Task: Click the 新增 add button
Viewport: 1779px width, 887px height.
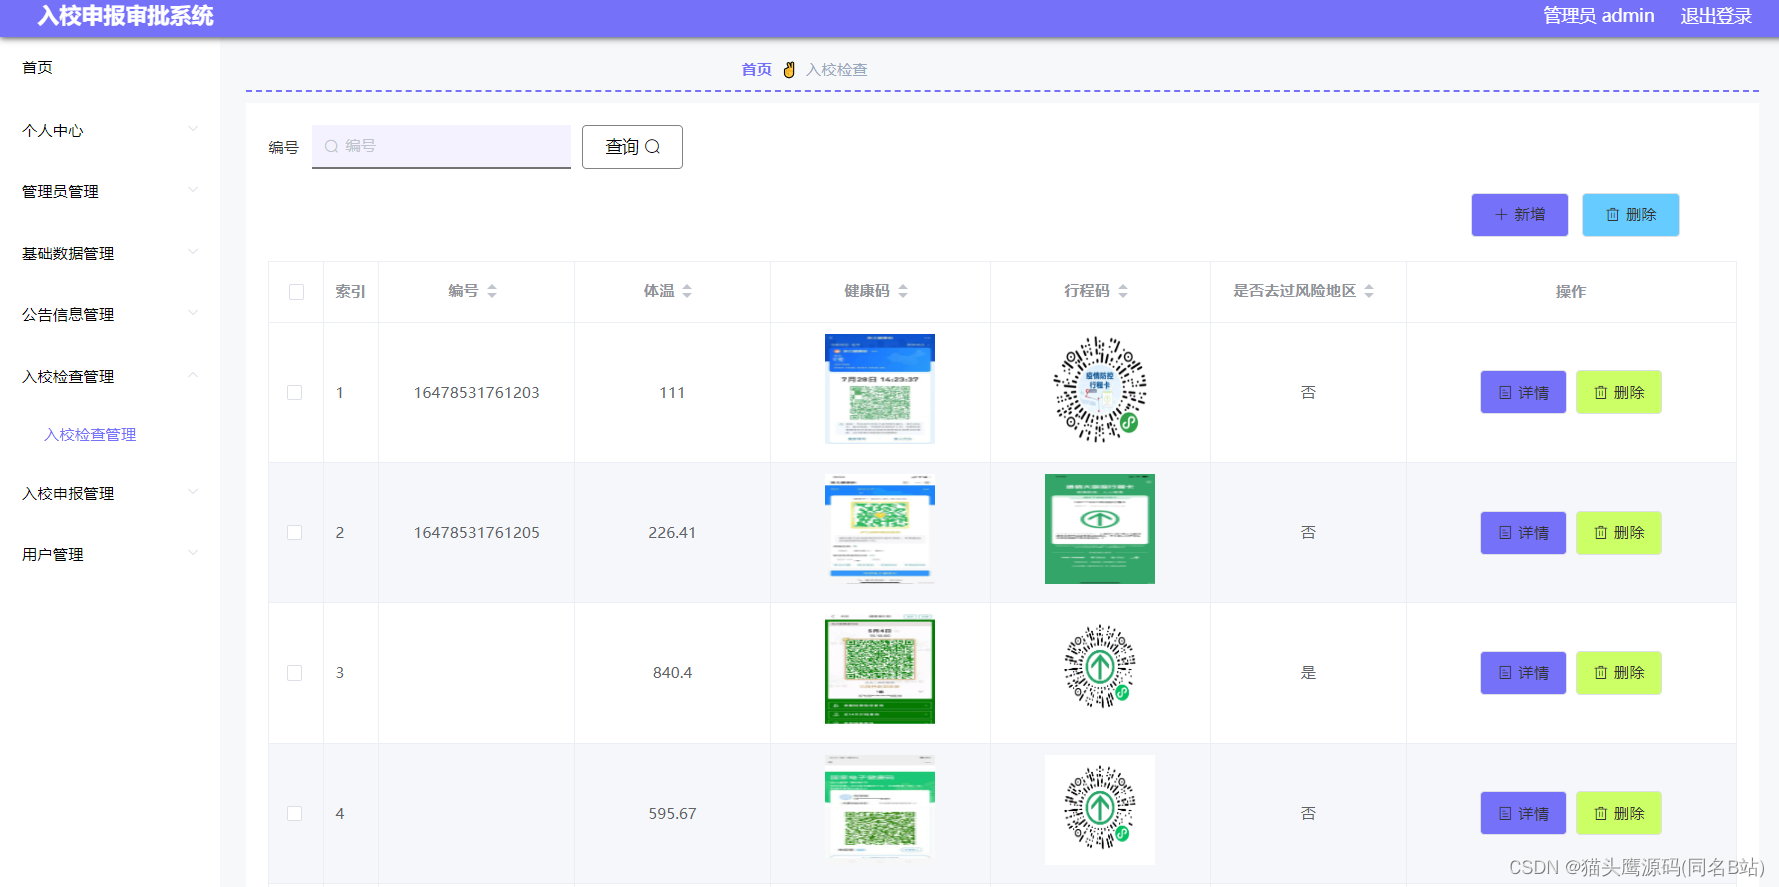Action: point(1519,215)
